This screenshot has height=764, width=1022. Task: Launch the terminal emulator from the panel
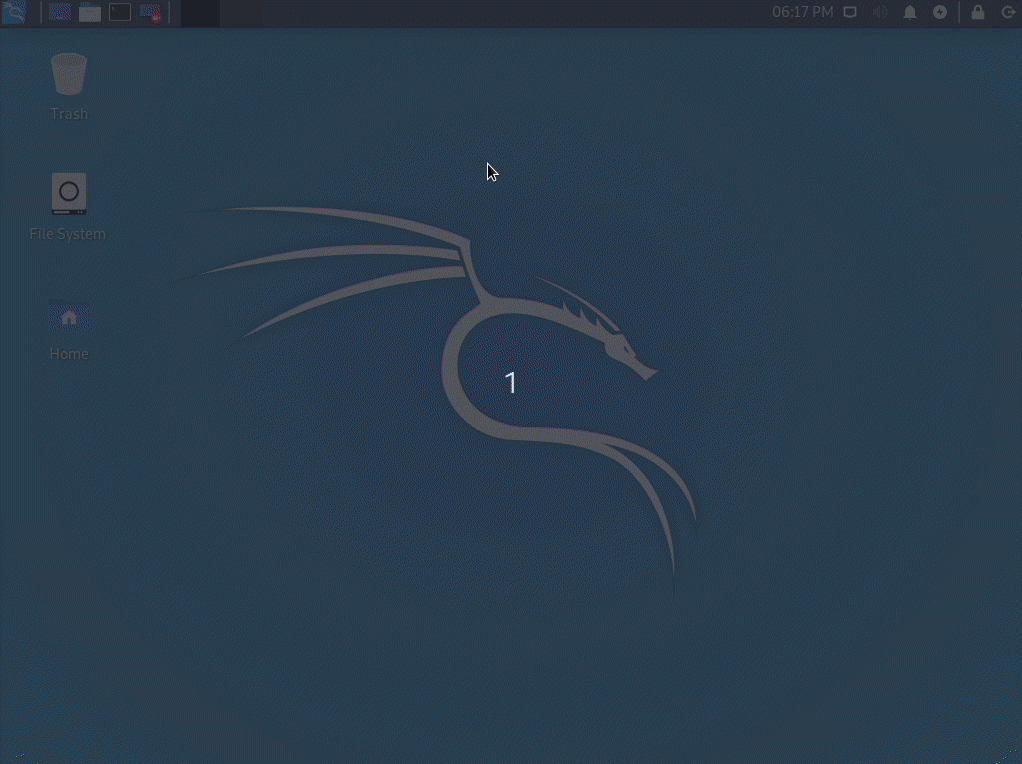[119, 13]
